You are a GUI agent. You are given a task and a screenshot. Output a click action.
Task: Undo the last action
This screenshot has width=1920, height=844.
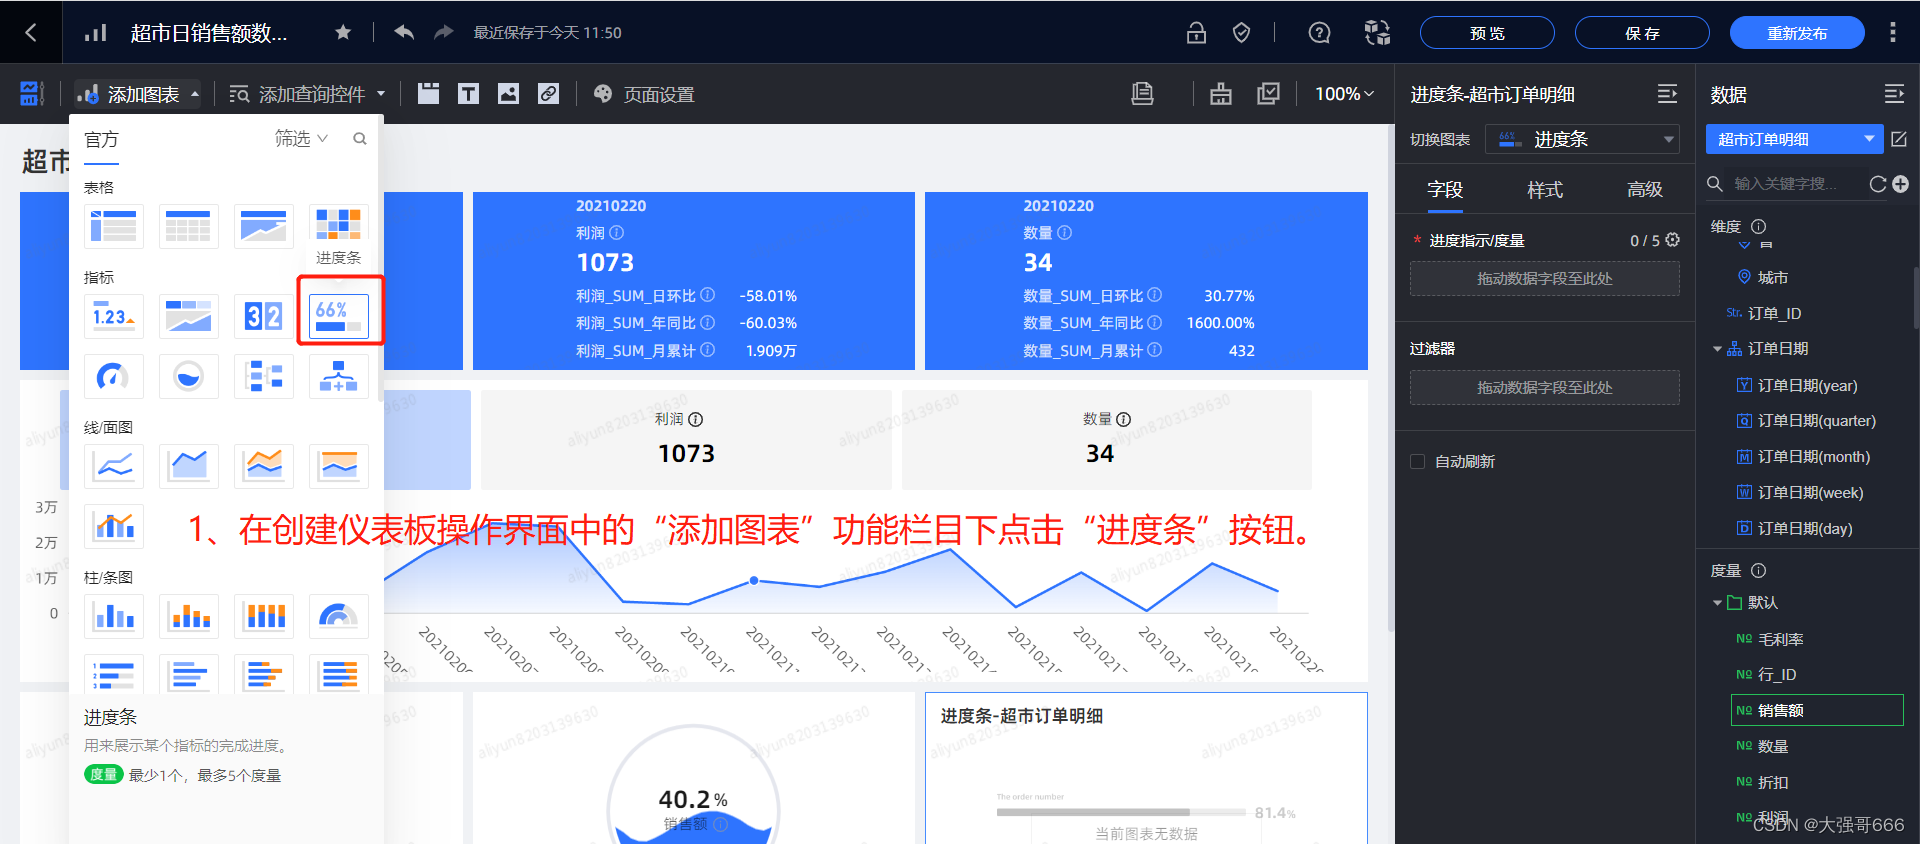pyautogui.click(x=404, y=32)
